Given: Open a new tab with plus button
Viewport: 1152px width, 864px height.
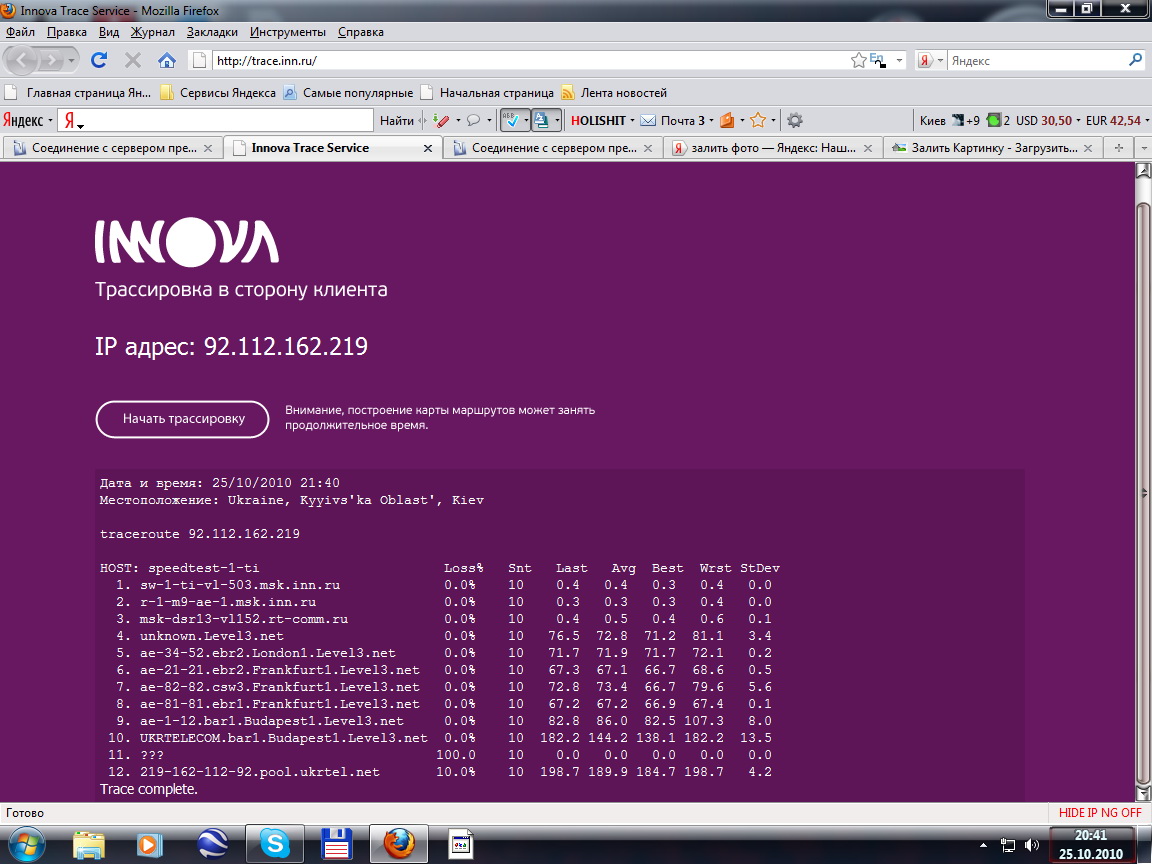Looking at the screenshot, I should click(1118, 148).
